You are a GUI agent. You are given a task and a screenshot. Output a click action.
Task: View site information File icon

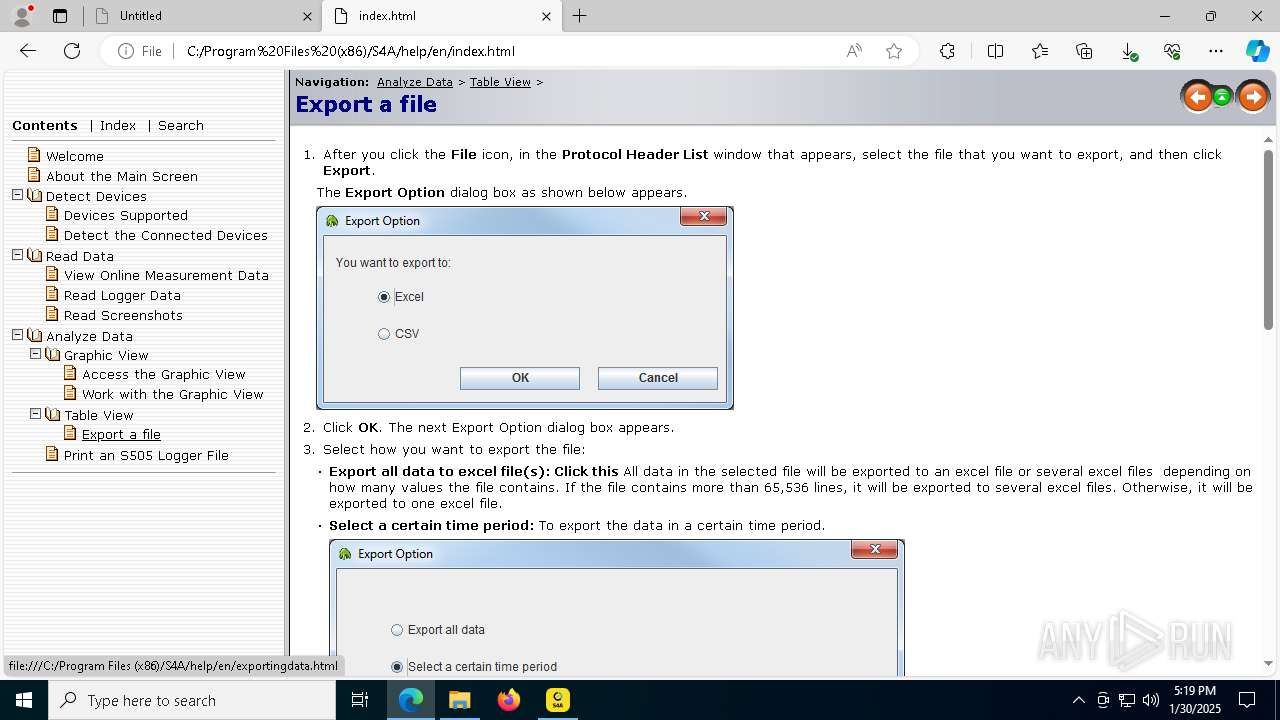click(x=139, y=51)
